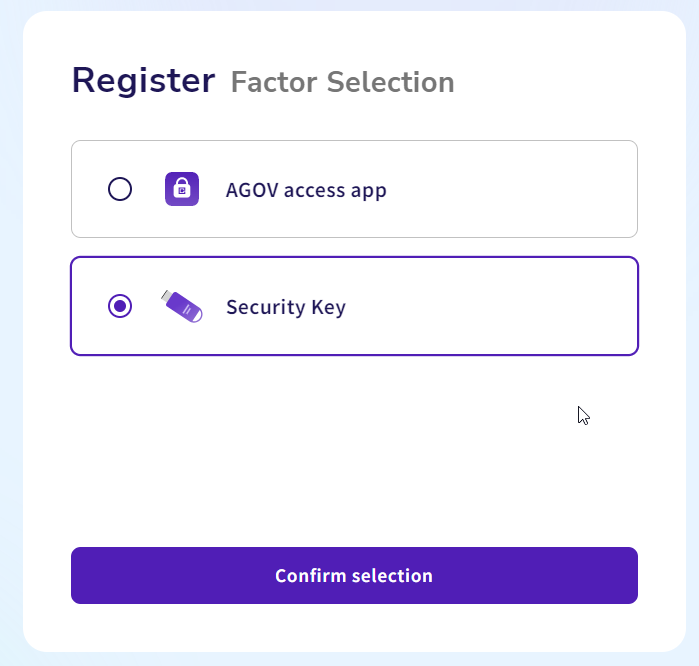Select the Security Key radio button
The width and height of the screenshot is (699, 666).
click(x=120, y=306)
